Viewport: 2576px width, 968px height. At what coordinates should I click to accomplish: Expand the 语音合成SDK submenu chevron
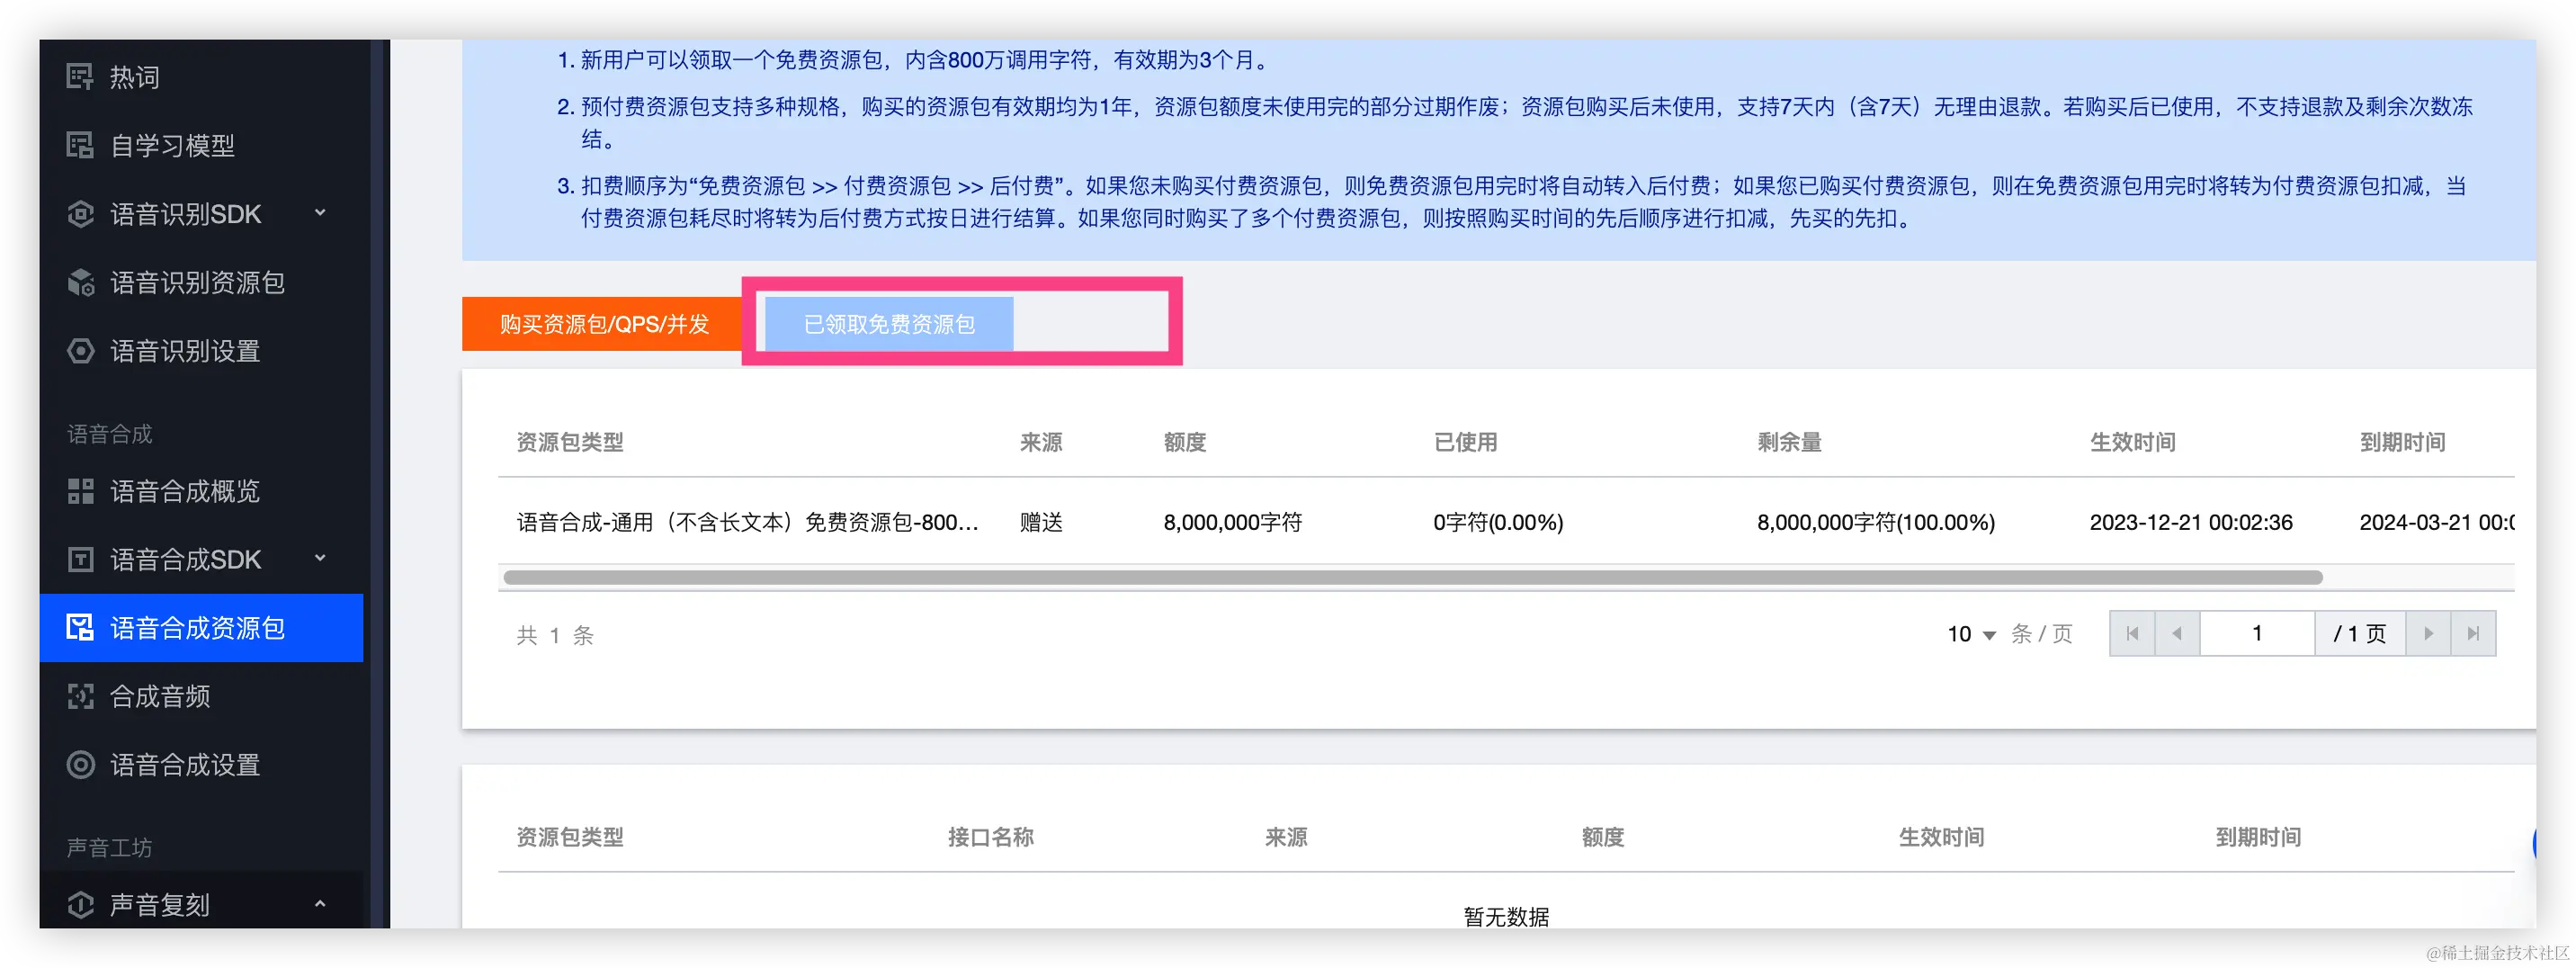point(320,558)
